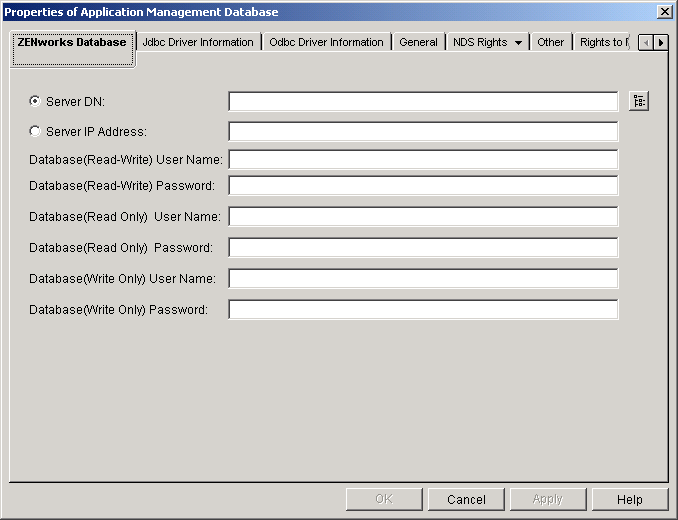Open the Server DN browse tree icon
Screen dimensions: 678x520
[639, 102]
